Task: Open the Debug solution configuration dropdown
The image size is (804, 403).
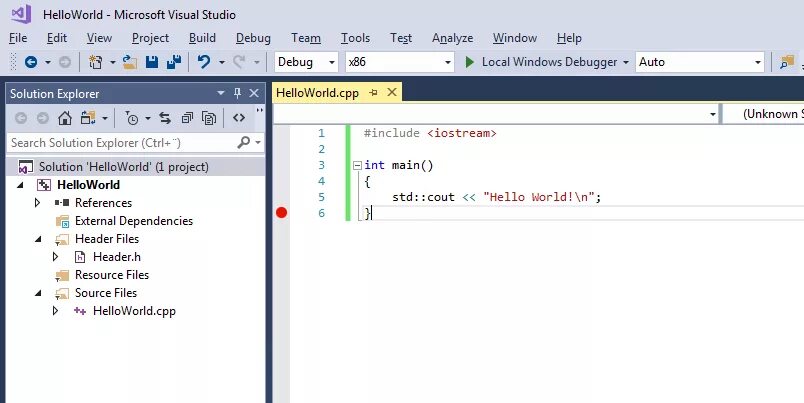Action: pos(332,63)
